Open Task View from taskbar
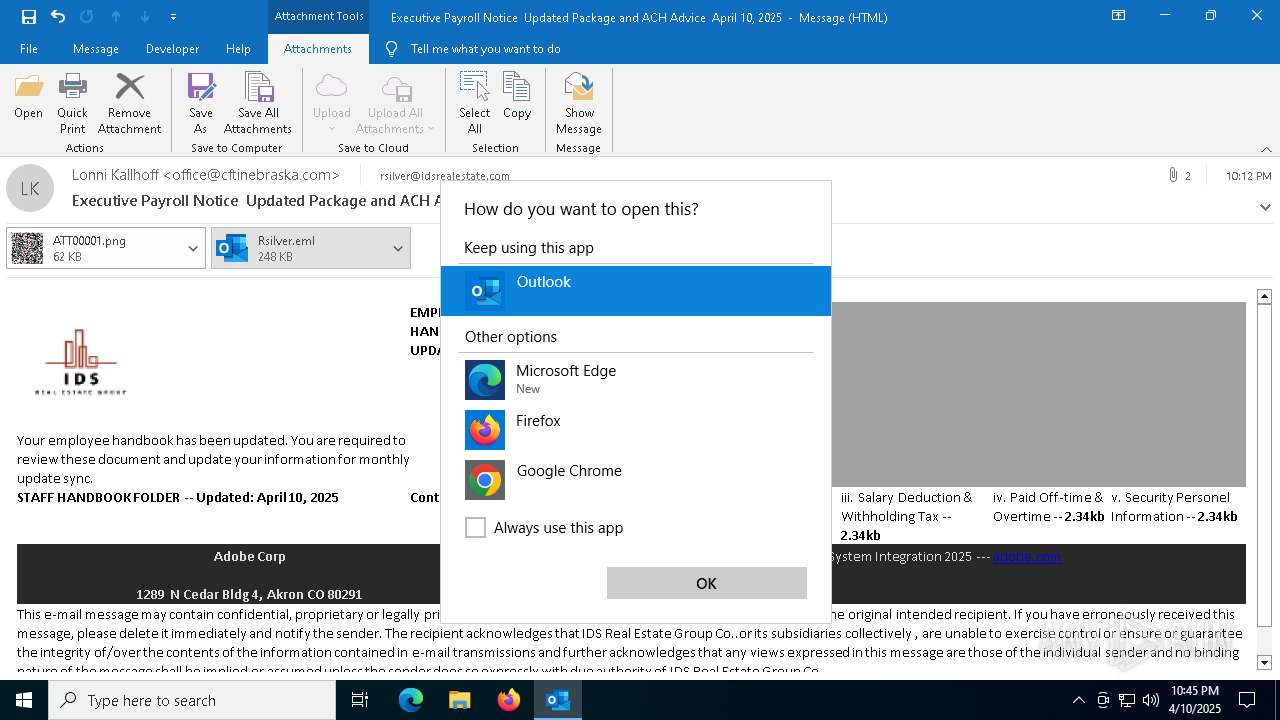 [360, 700]
